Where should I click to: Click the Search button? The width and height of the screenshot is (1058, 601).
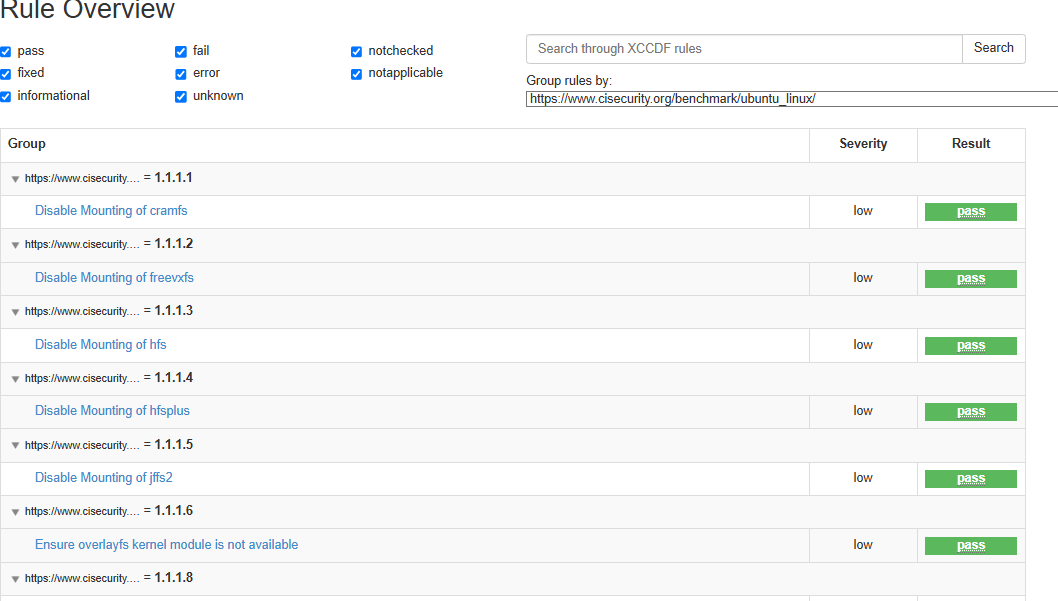click(993, 48)
